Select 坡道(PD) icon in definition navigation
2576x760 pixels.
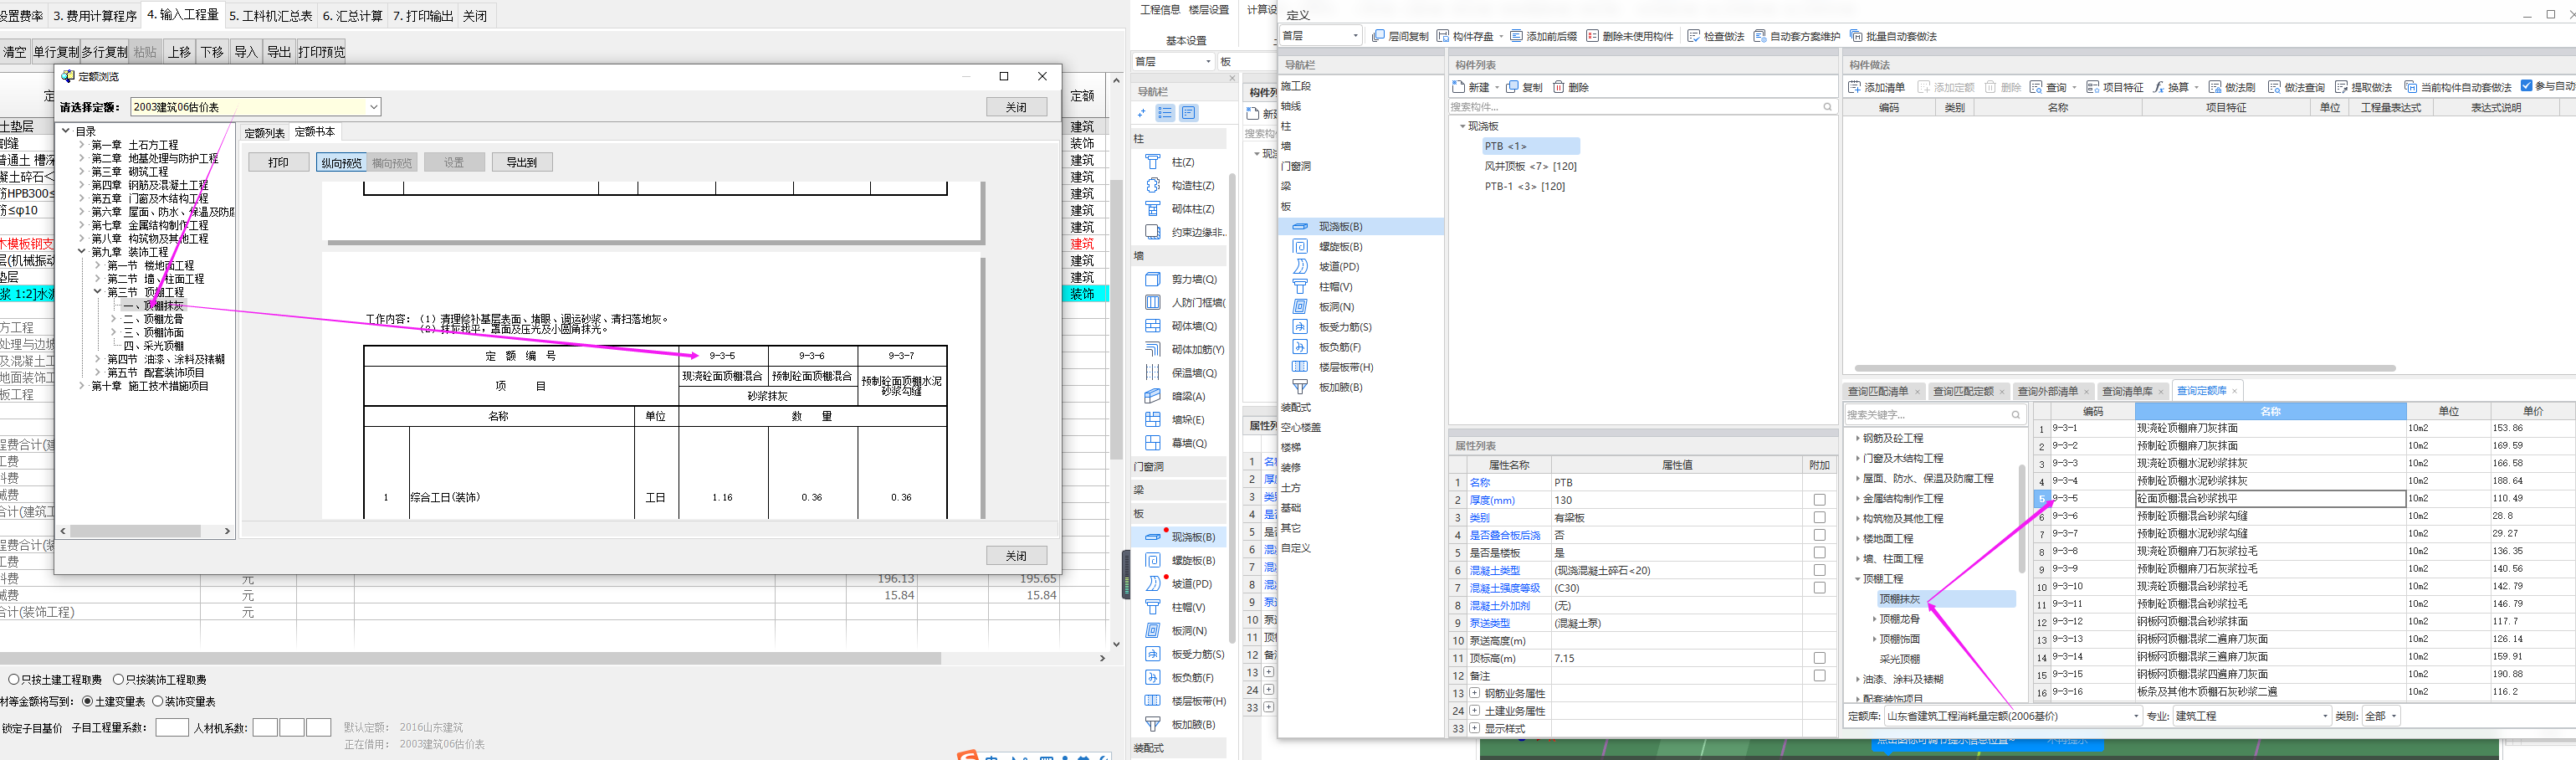click(1300, 266)
